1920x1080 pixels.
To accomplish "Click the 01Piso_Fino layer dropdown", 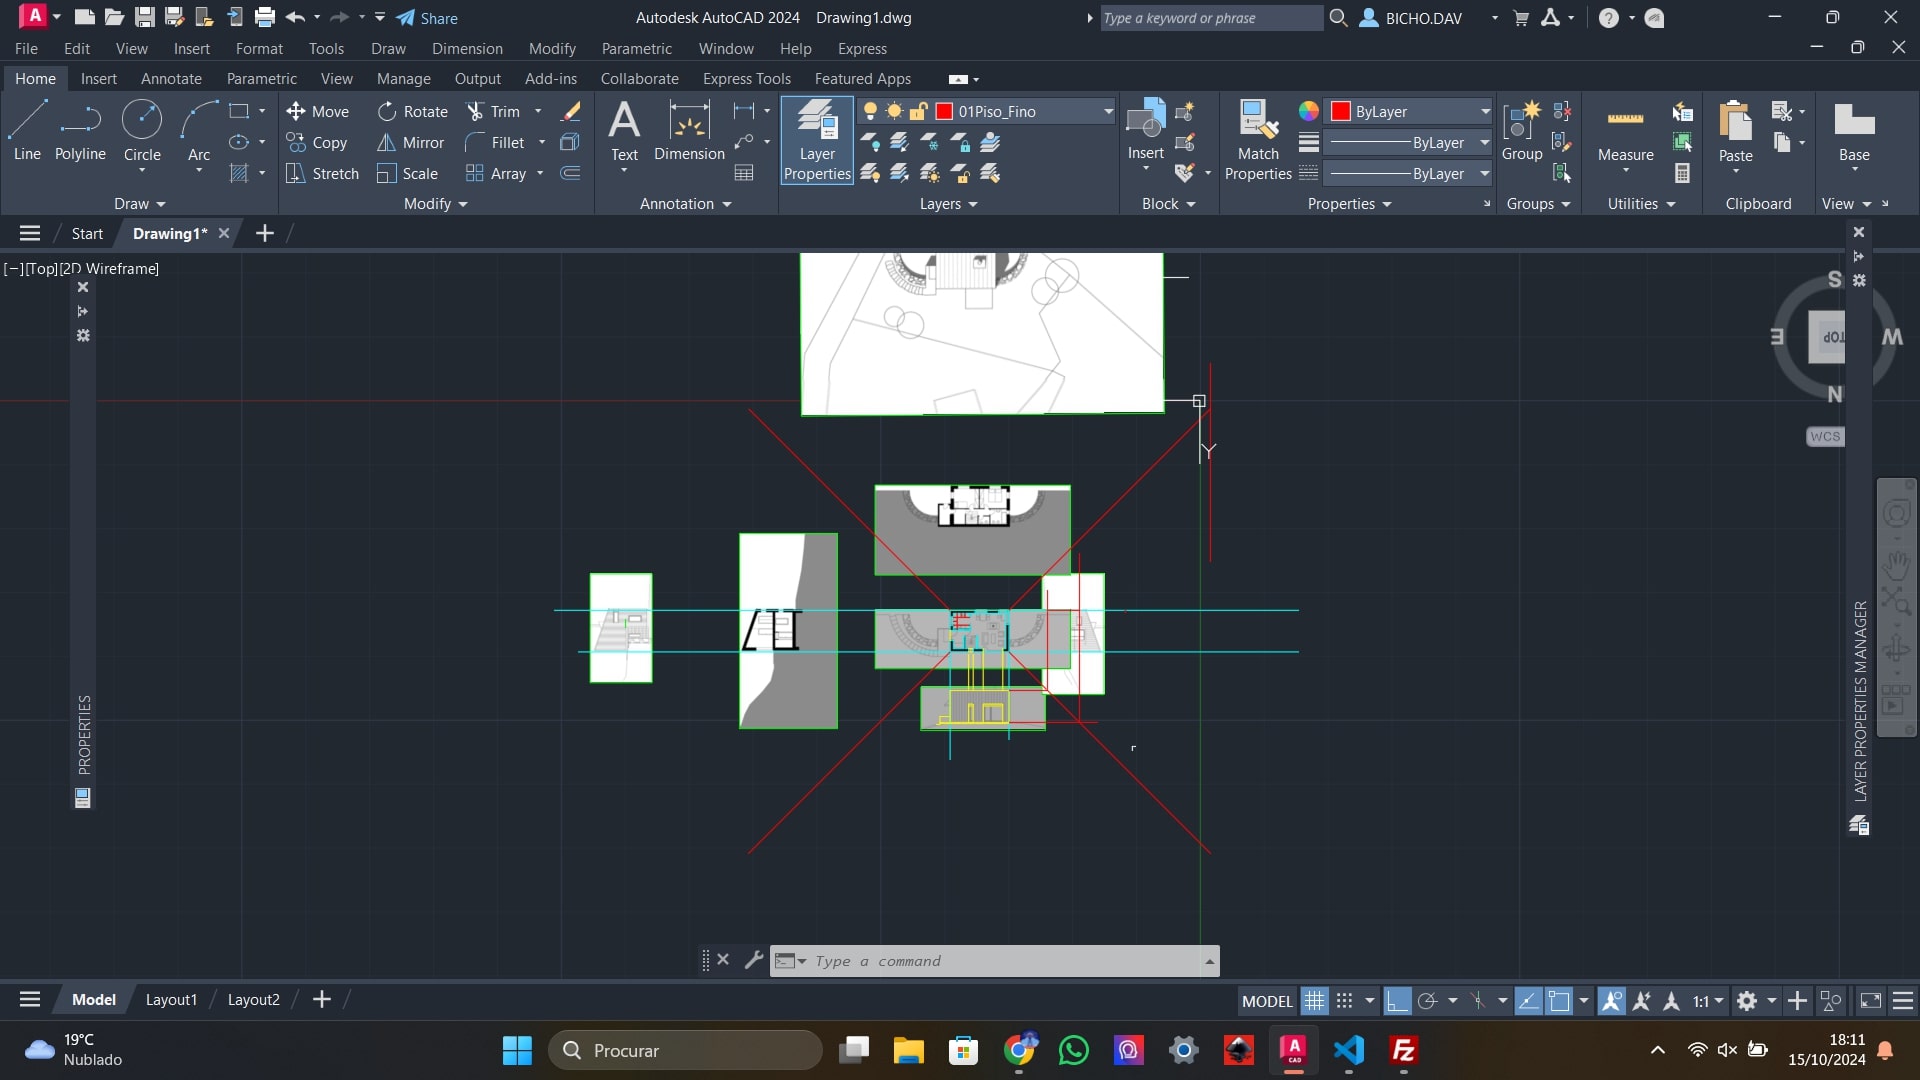I will click(1108, 111).
